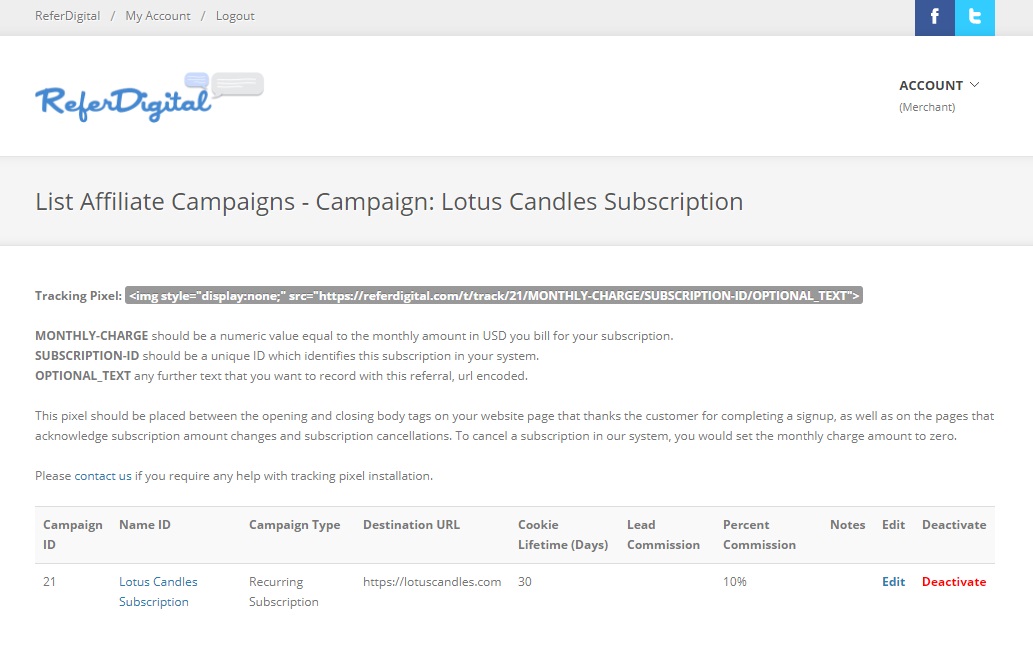Image resolution: width=1033 pixels, height=660 pixels.
Task: Click the campaign ID value 21
Action: click(49, 582)
